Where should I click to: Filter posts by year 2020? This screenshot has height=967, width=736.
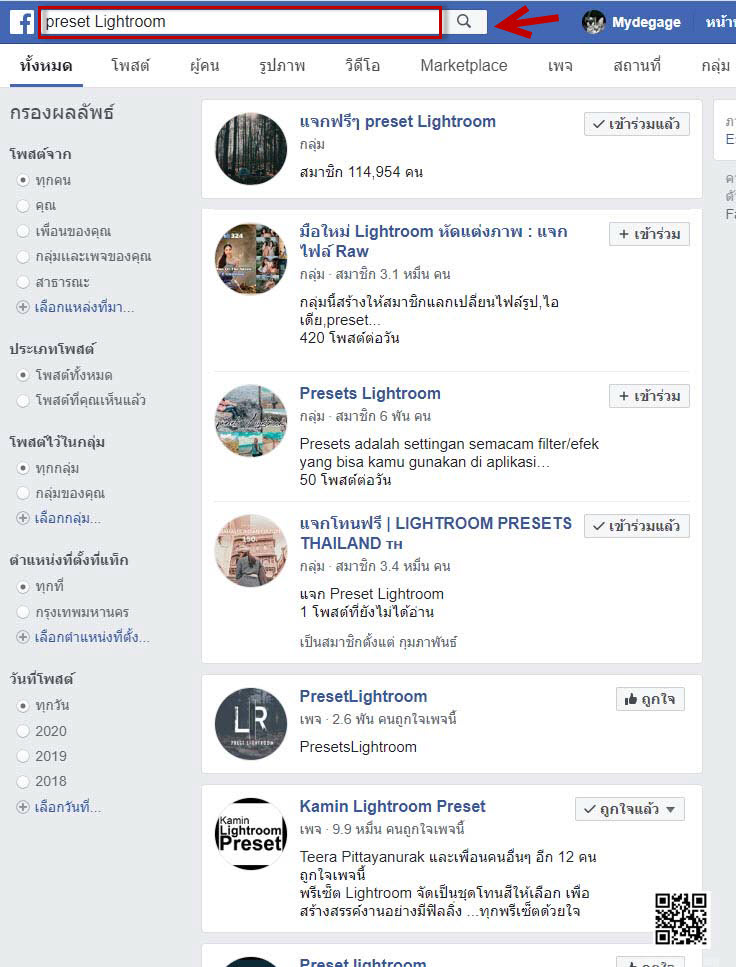coord(23,731)
